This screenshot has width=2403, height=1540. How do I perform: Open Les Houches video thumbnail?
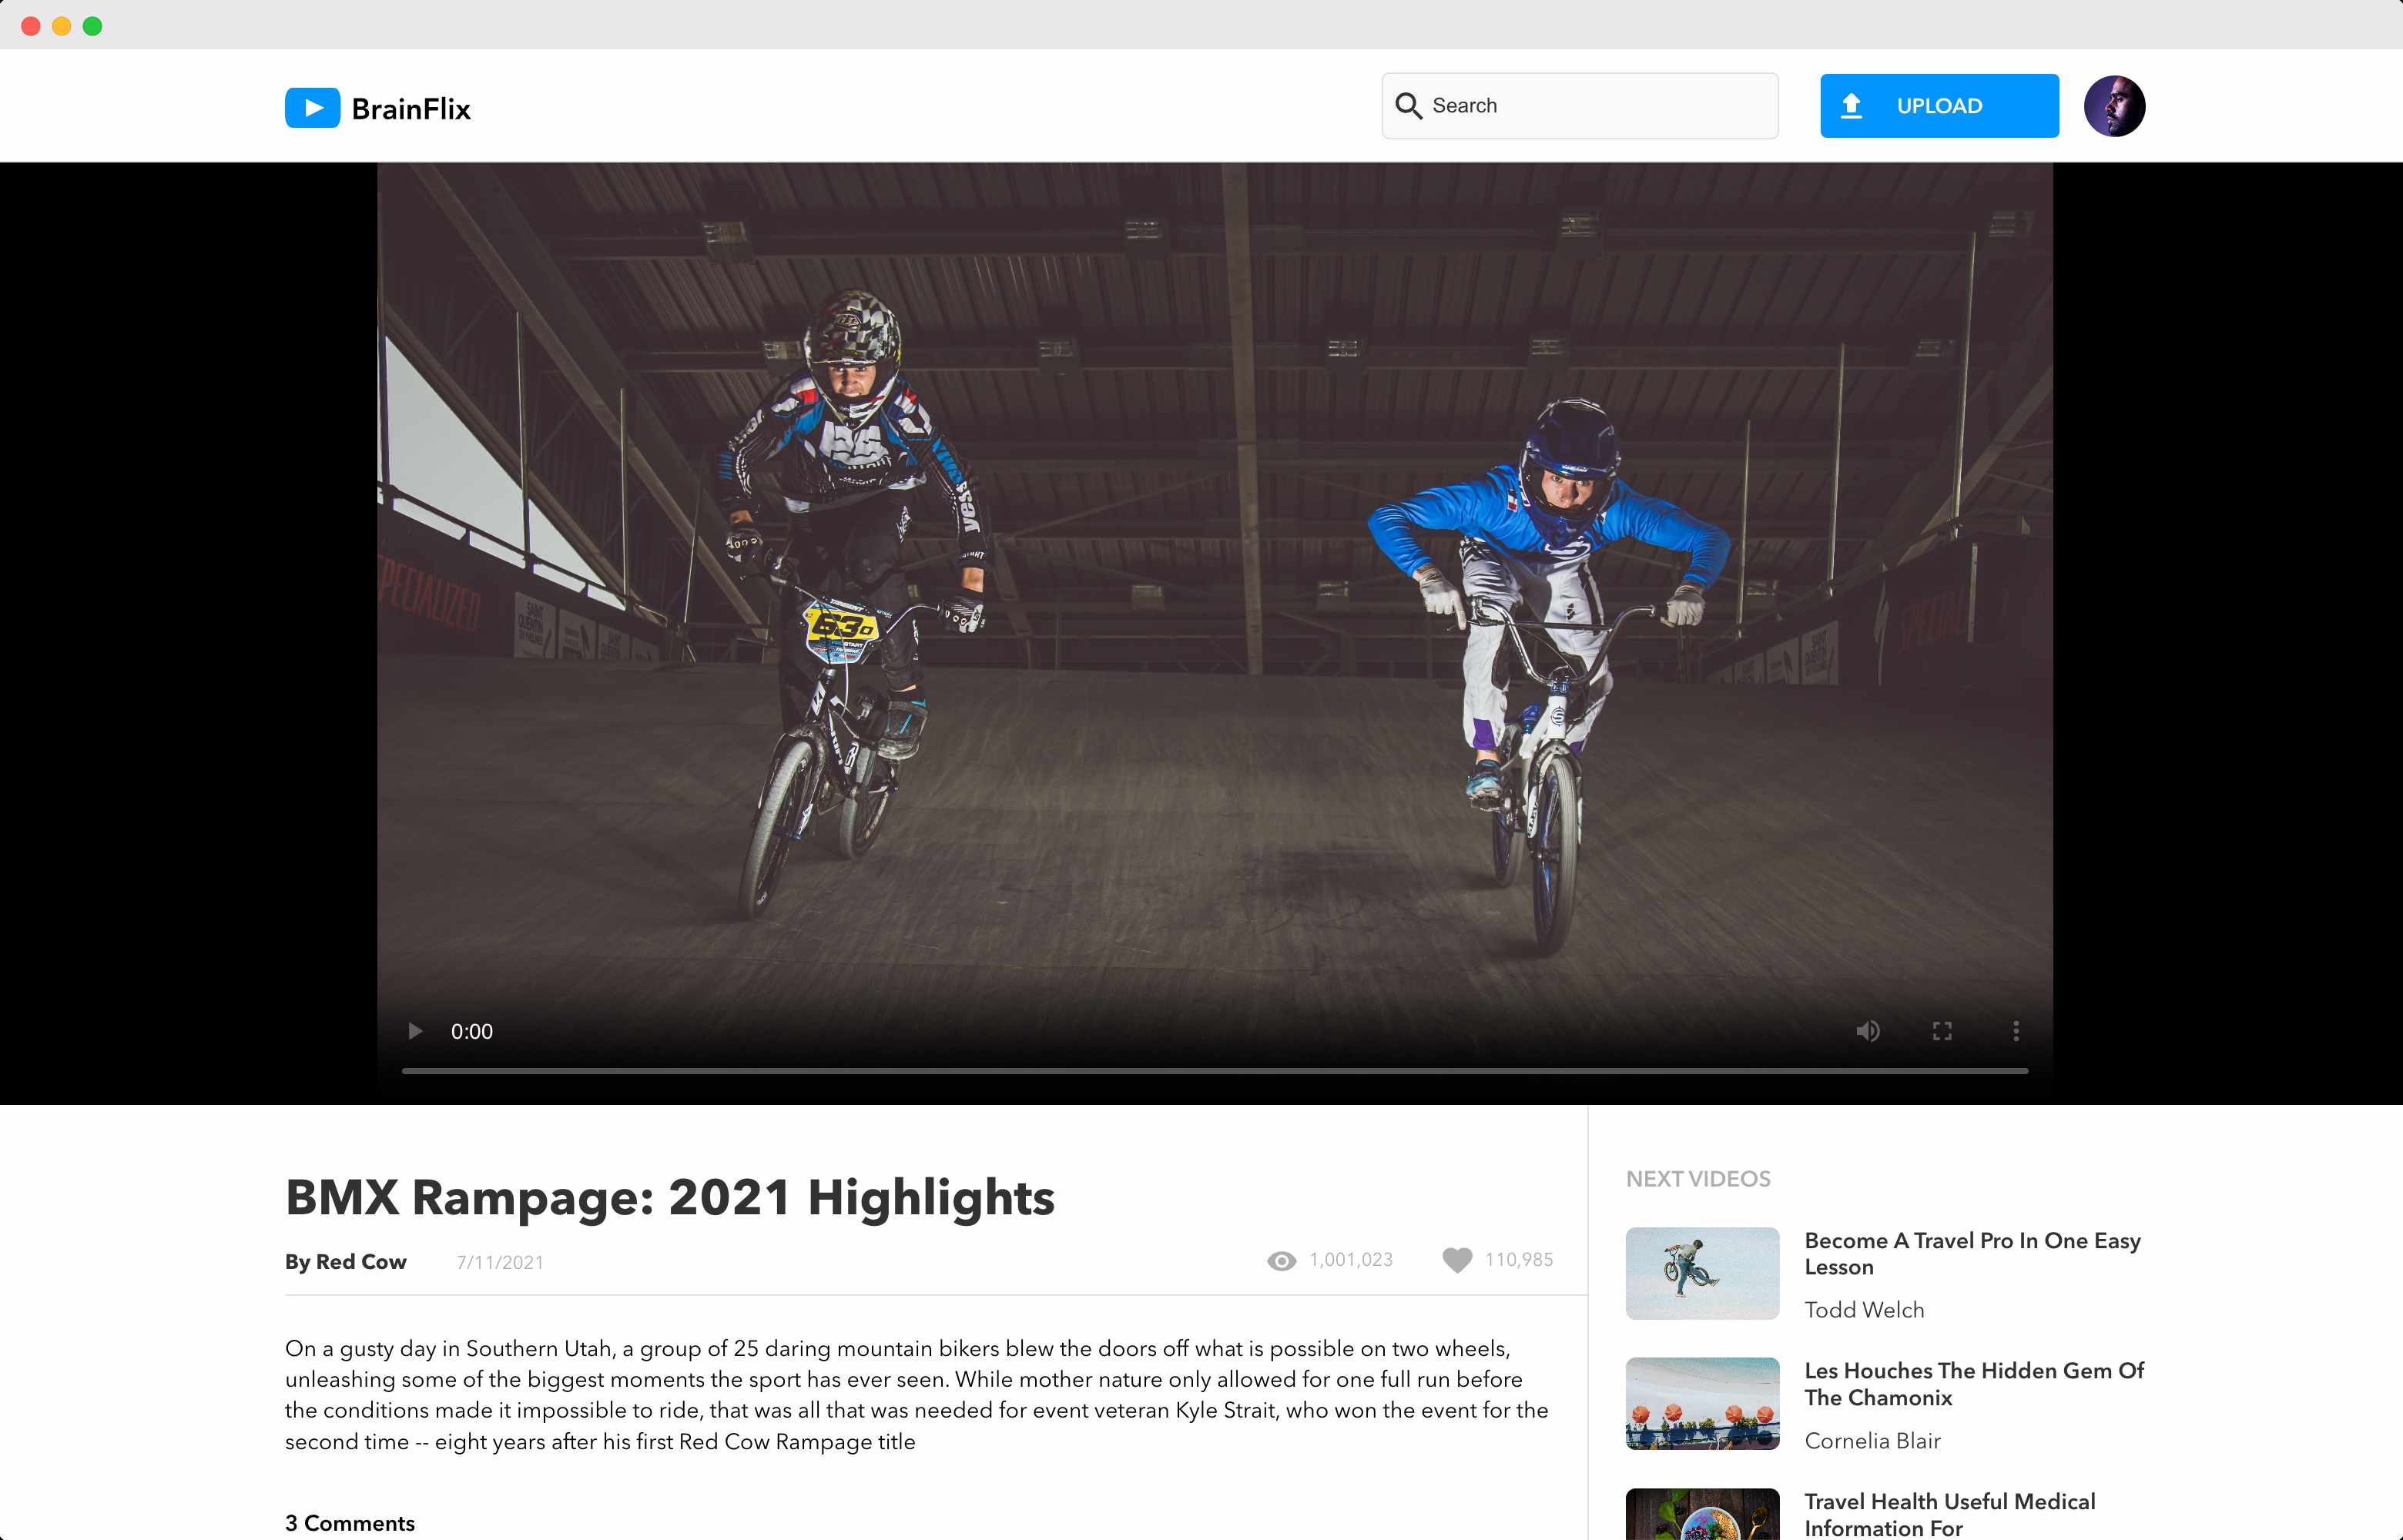point(1702,1404)
